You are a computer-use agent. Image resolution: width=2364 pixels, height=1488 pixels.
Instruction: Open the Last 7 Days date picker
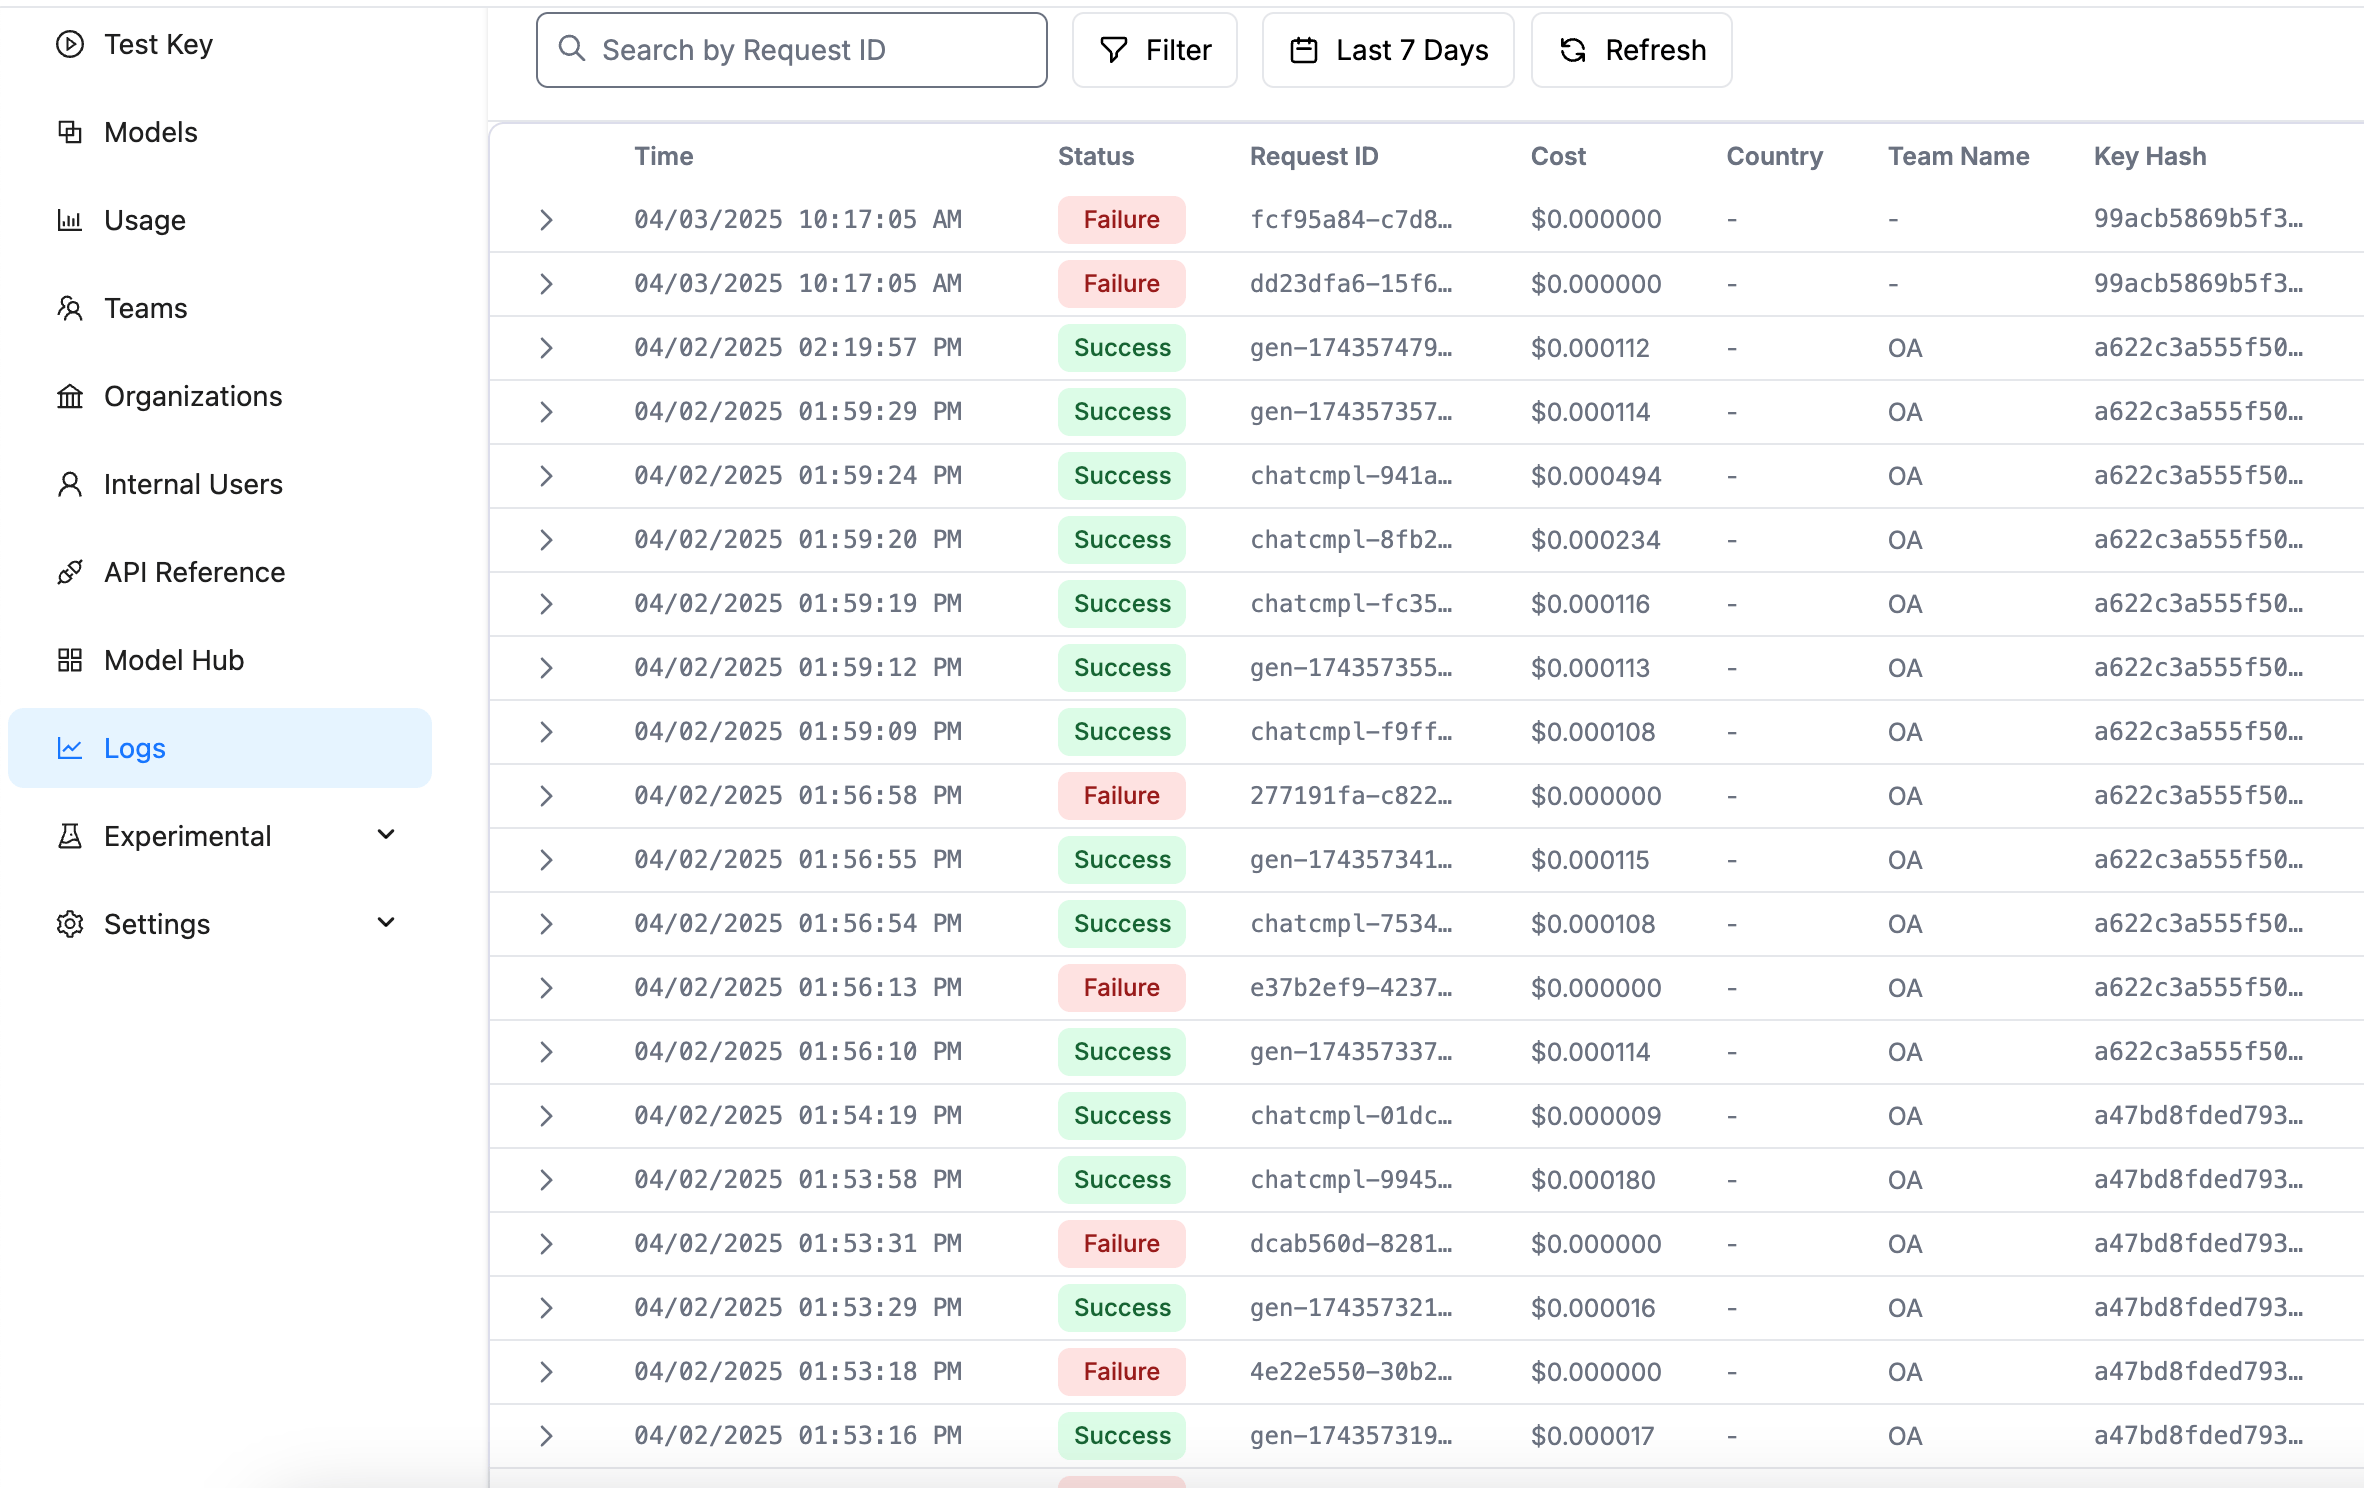pos(1387,50)
